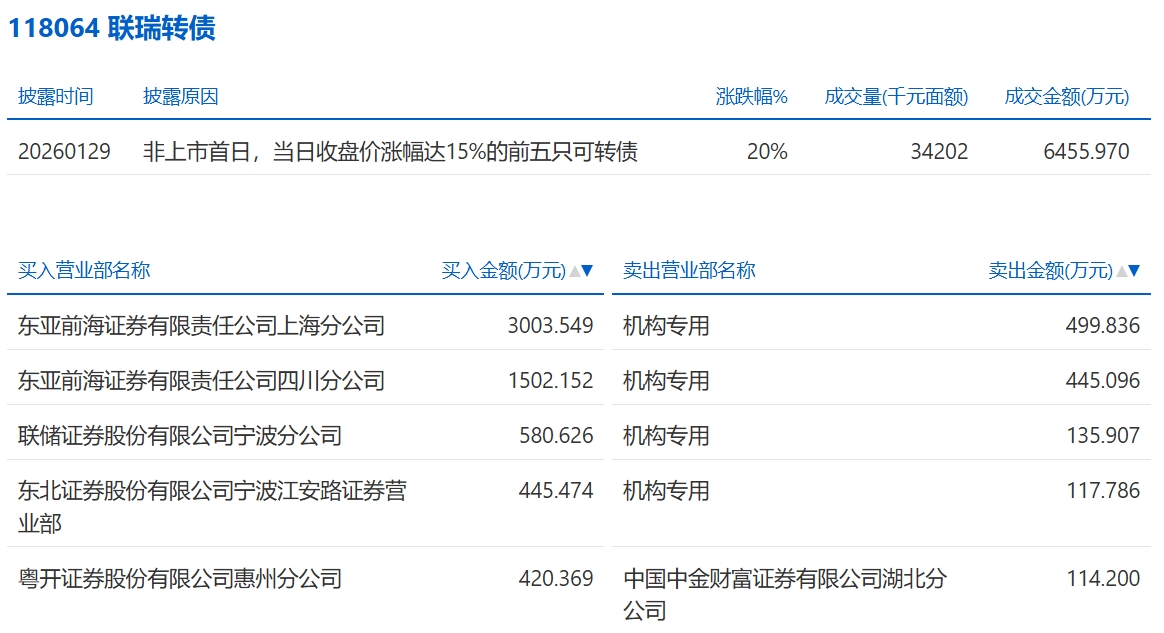The width and height of the screenshot is (1164, 633).
Task: Click 粤开证券股份有限公司惠州分公司 entry
Action: (x=180, y=579)
